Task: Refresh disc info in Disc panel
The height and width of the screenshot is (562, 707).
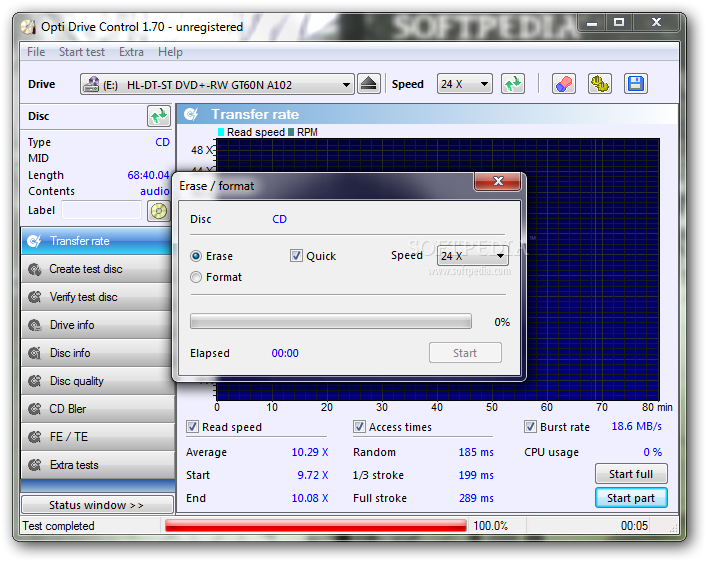Action: point(159,116)
